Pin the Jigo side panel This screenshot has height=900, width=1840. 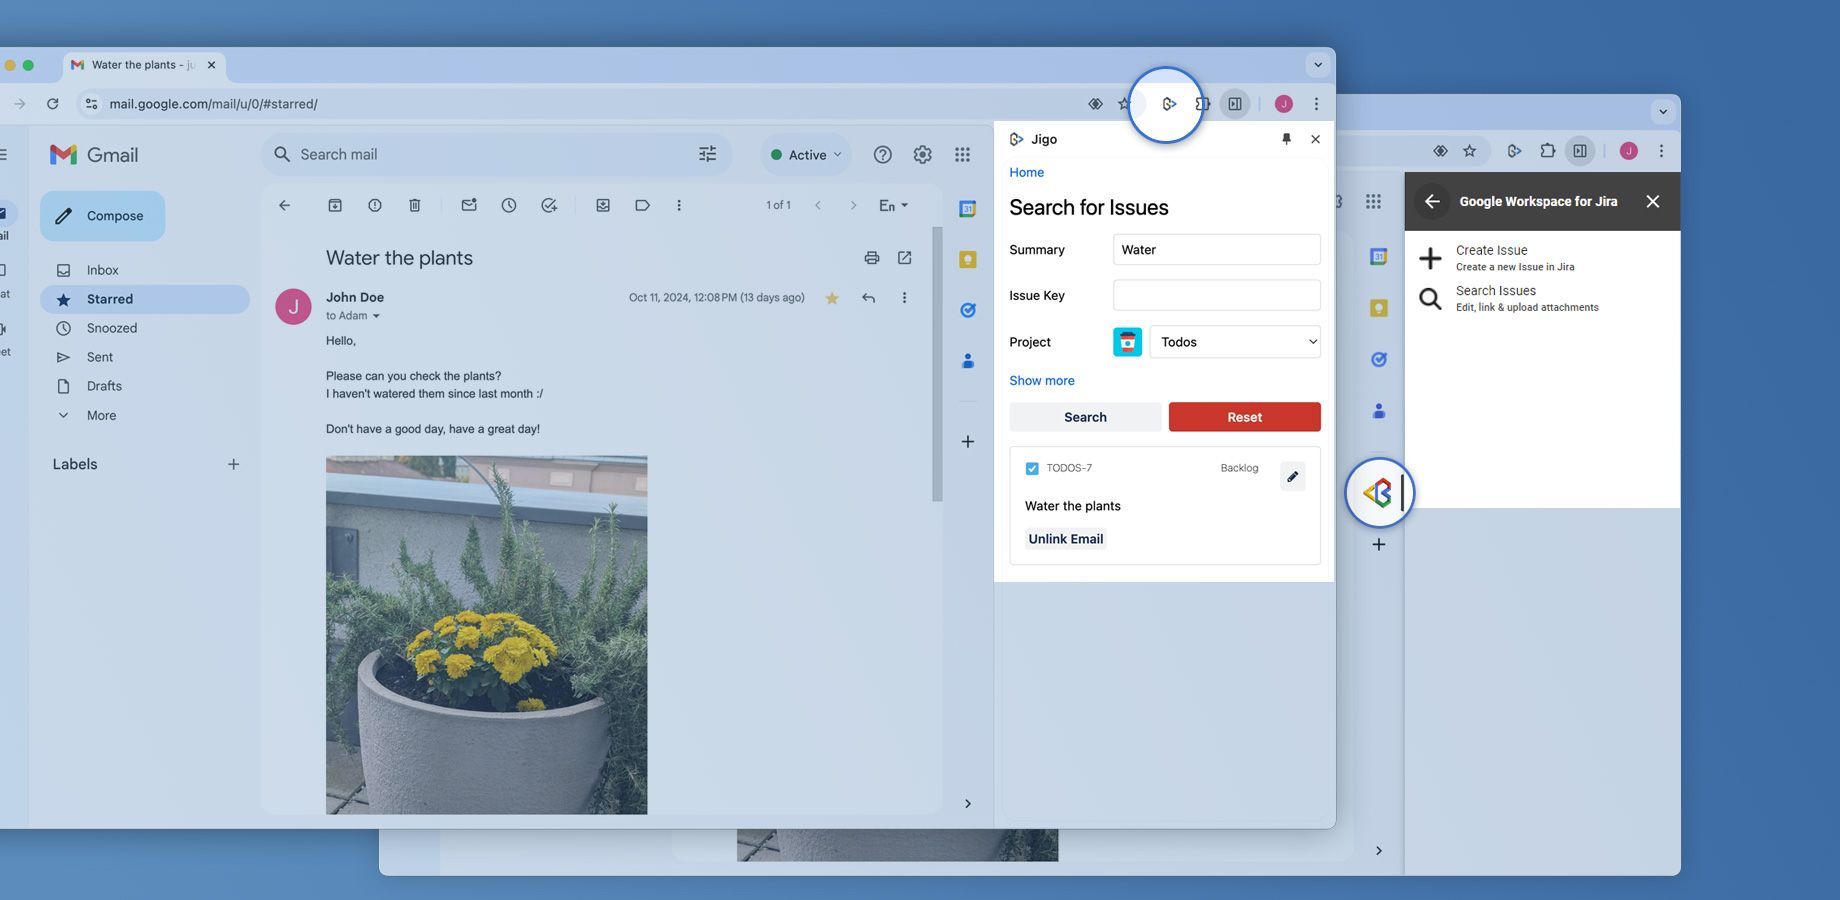click(1286, 139)
